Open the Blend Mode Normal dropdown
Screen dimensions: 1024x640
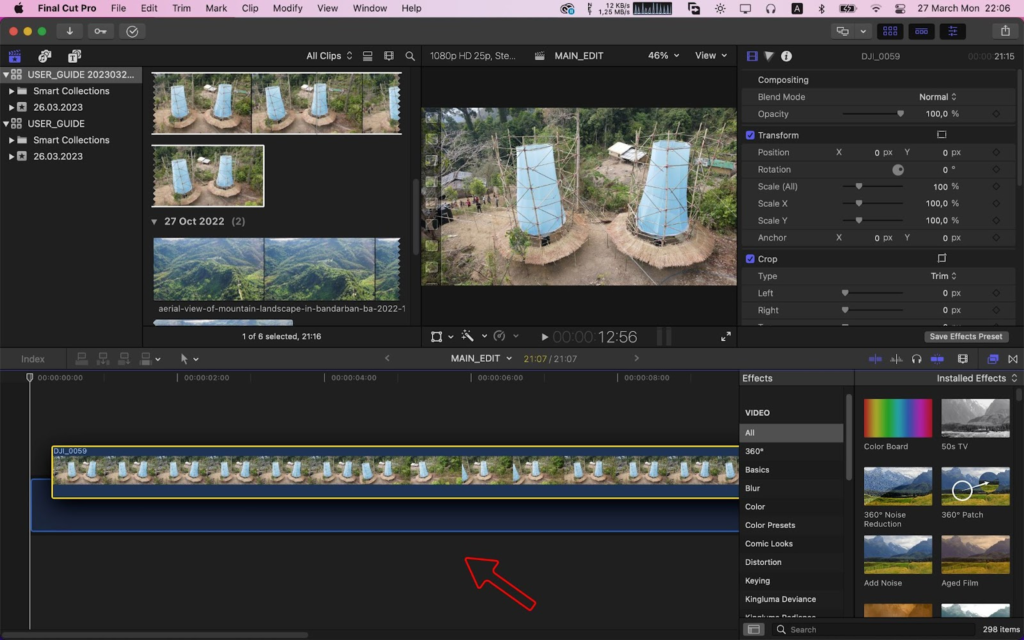[937, 97]
